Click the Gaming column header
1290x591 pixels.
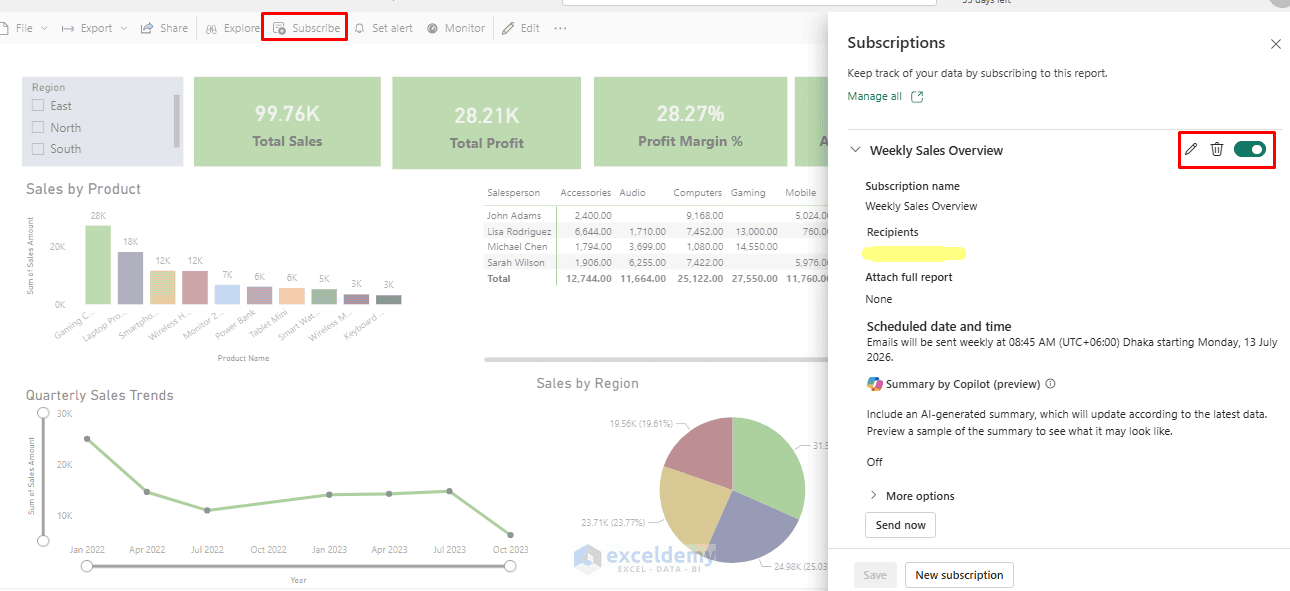[x=748, y=193]
